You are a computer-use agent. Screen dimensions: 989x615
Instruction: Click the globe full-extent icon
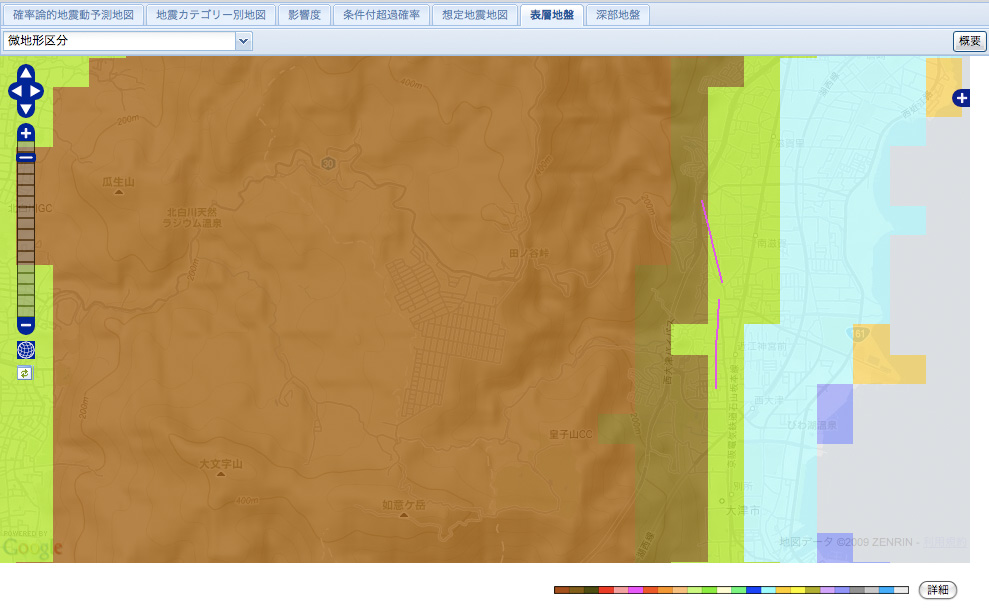pos(25,350)
